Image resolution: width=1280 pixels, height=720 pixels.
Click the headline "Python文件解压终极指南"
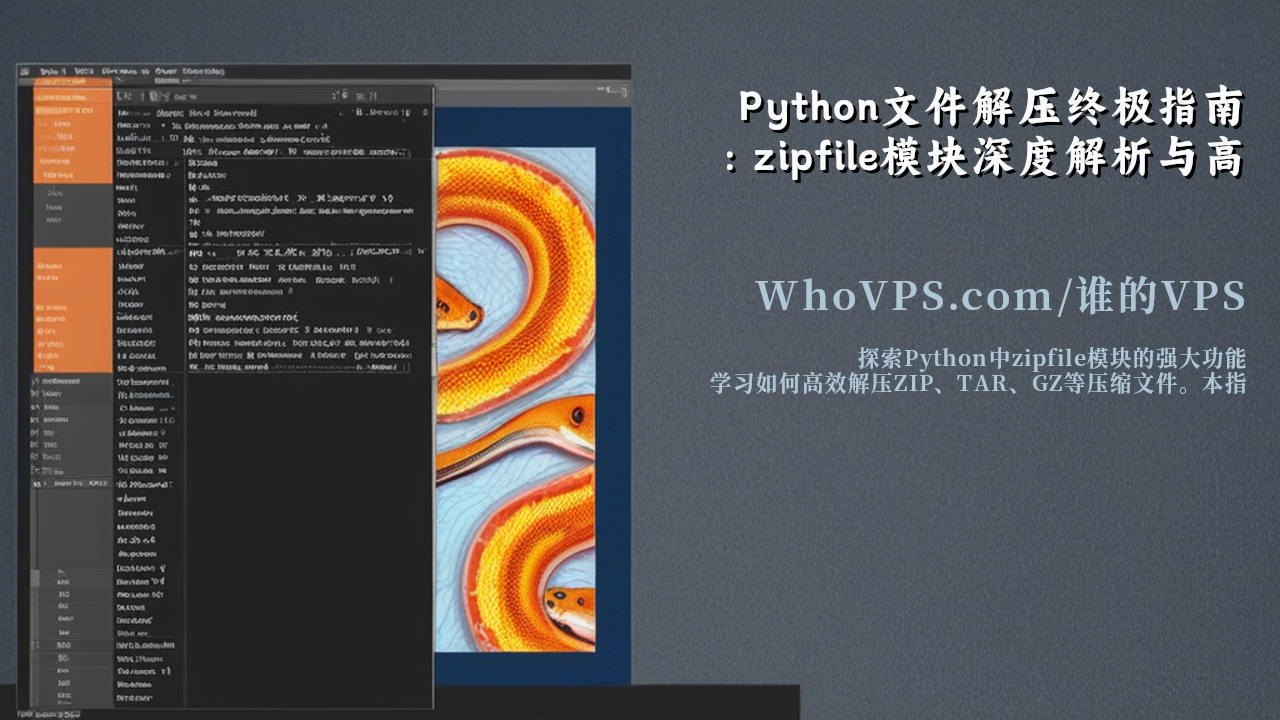991,108
